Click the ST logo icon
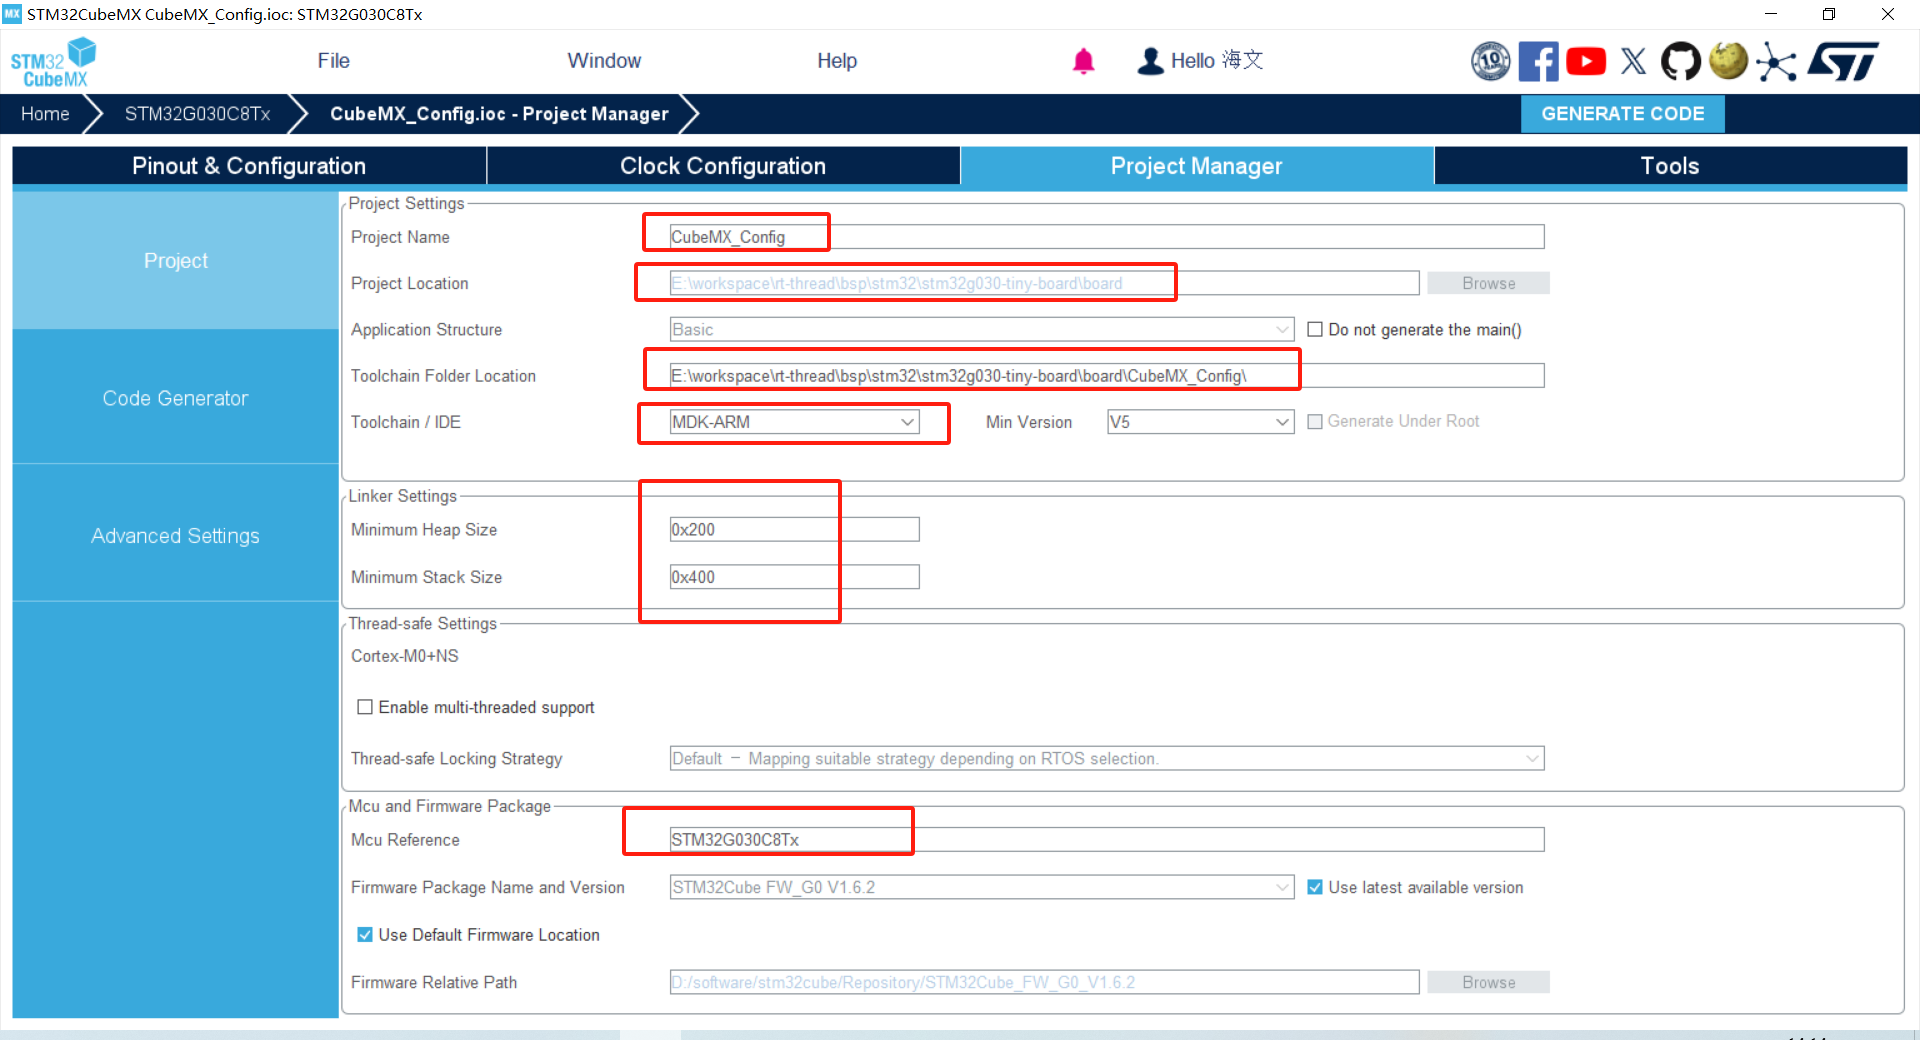Image resolution: width=1920 pixels, height=1040 pixels. point(1844,61)
